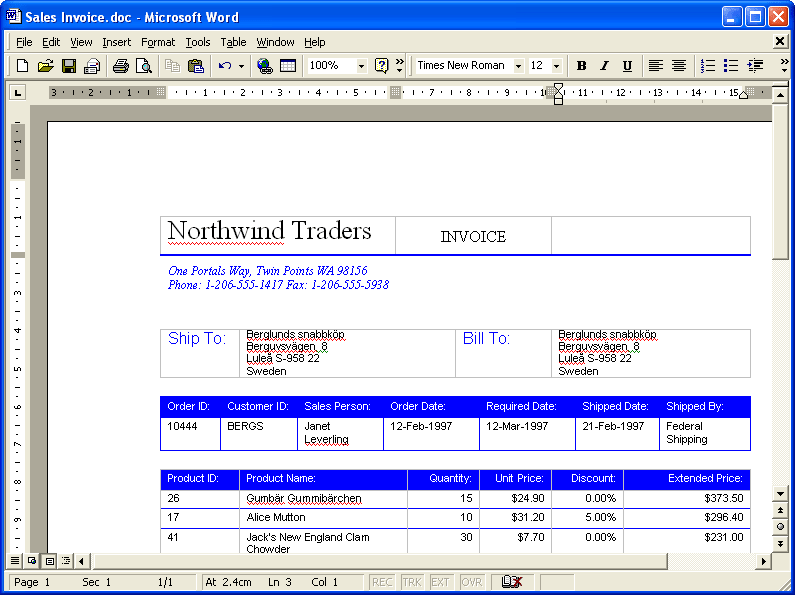Image resolution: width=795 pixels, height=595 pixels.
Task: Toggle Bold formatting
Action: tap(582, 65)
